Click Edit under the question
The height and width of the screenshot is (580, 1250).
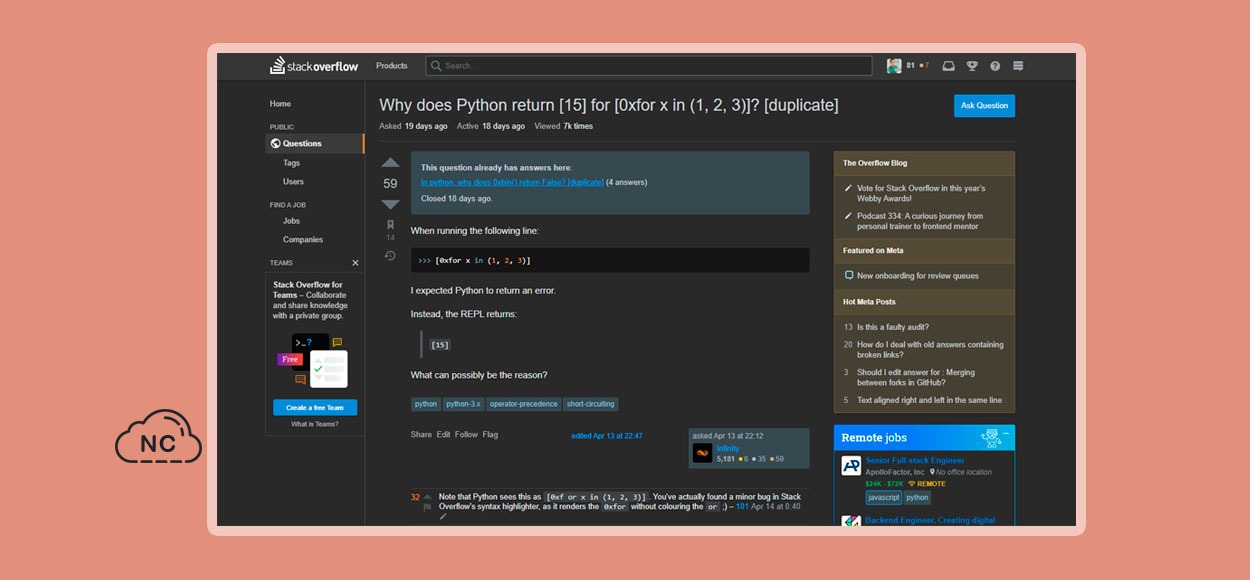point(443,435)
